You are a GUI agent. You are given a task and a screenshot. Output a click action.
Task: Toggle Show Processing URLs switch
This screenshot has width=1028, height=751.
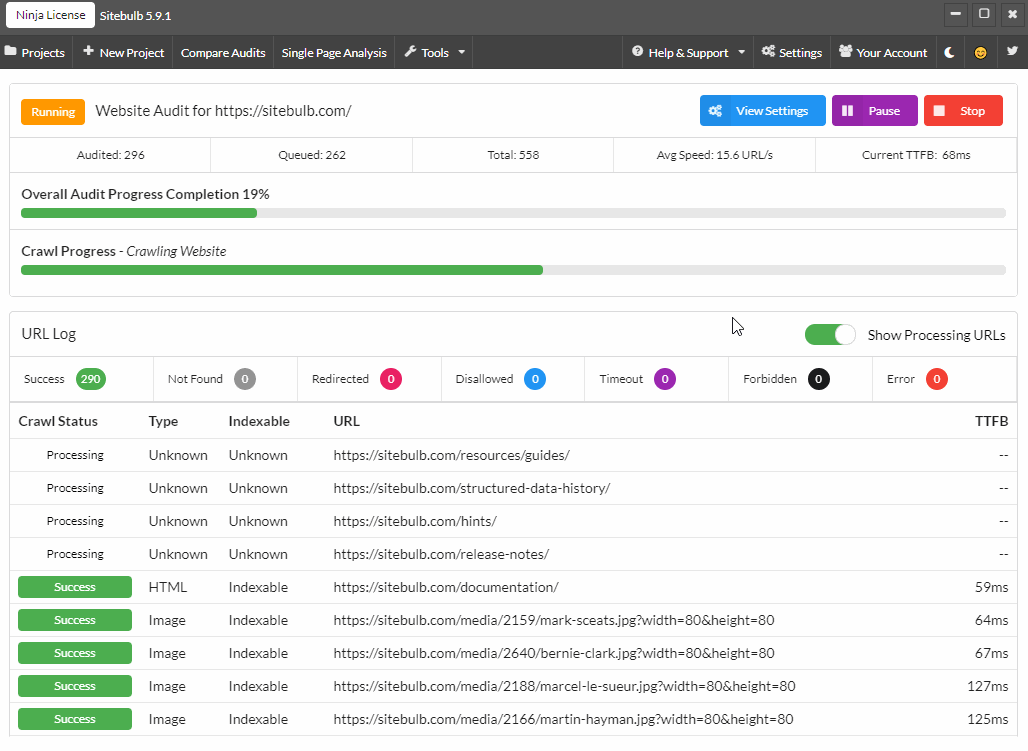830,335
